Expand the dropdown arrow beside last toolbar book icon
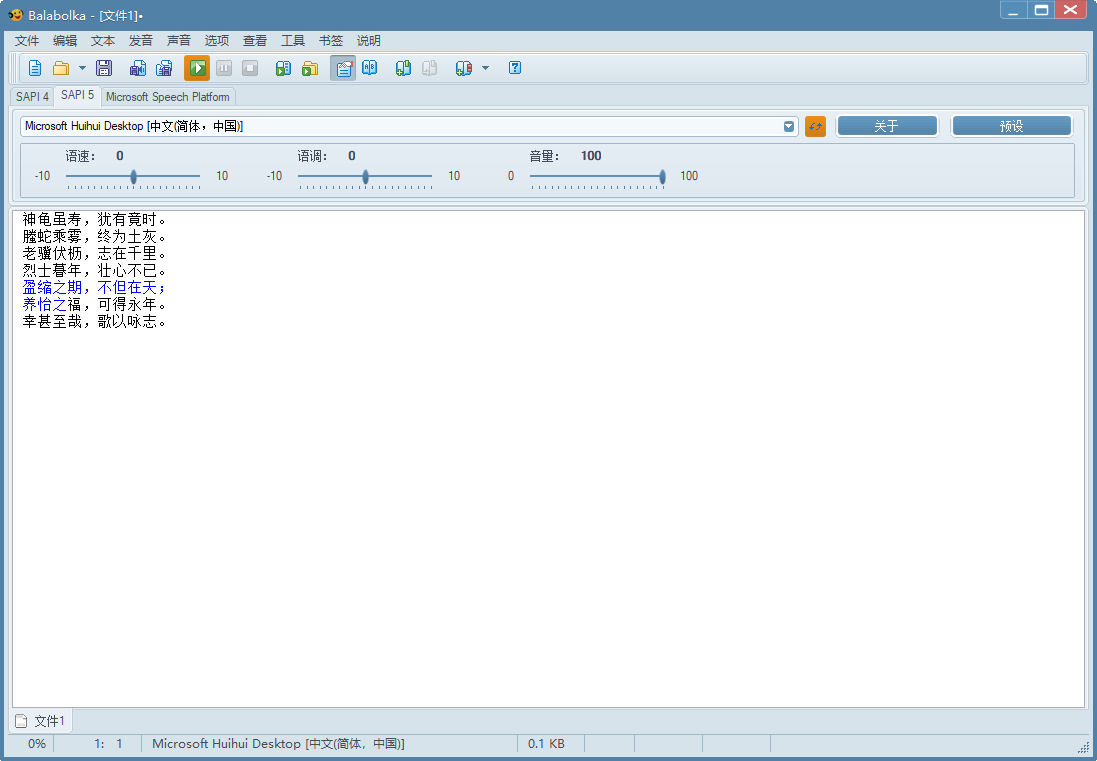Viewport: 1097px width, 761px height. tap(485, 68)
